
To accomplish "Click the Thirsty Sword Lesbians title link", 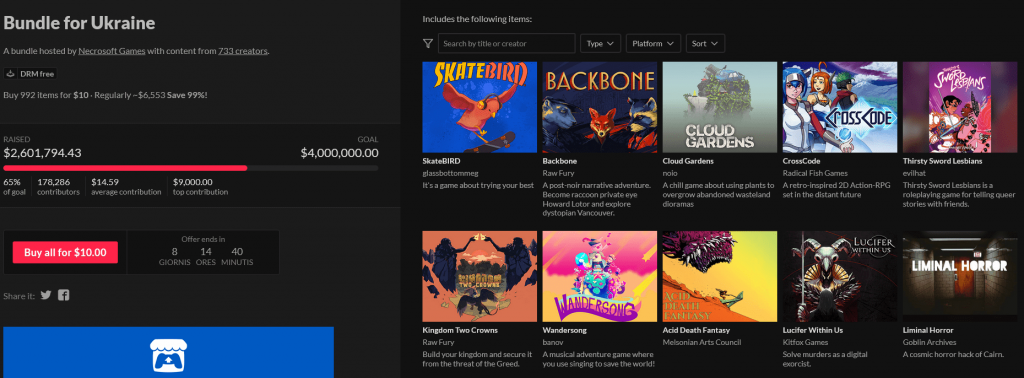I will pyautogui.click(x=942, y=161).
